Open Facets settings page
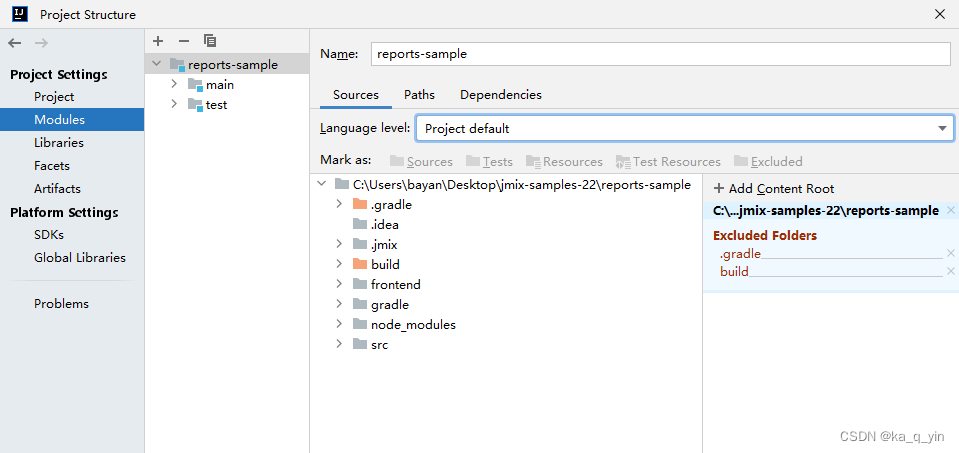 (x=52, y=166)
